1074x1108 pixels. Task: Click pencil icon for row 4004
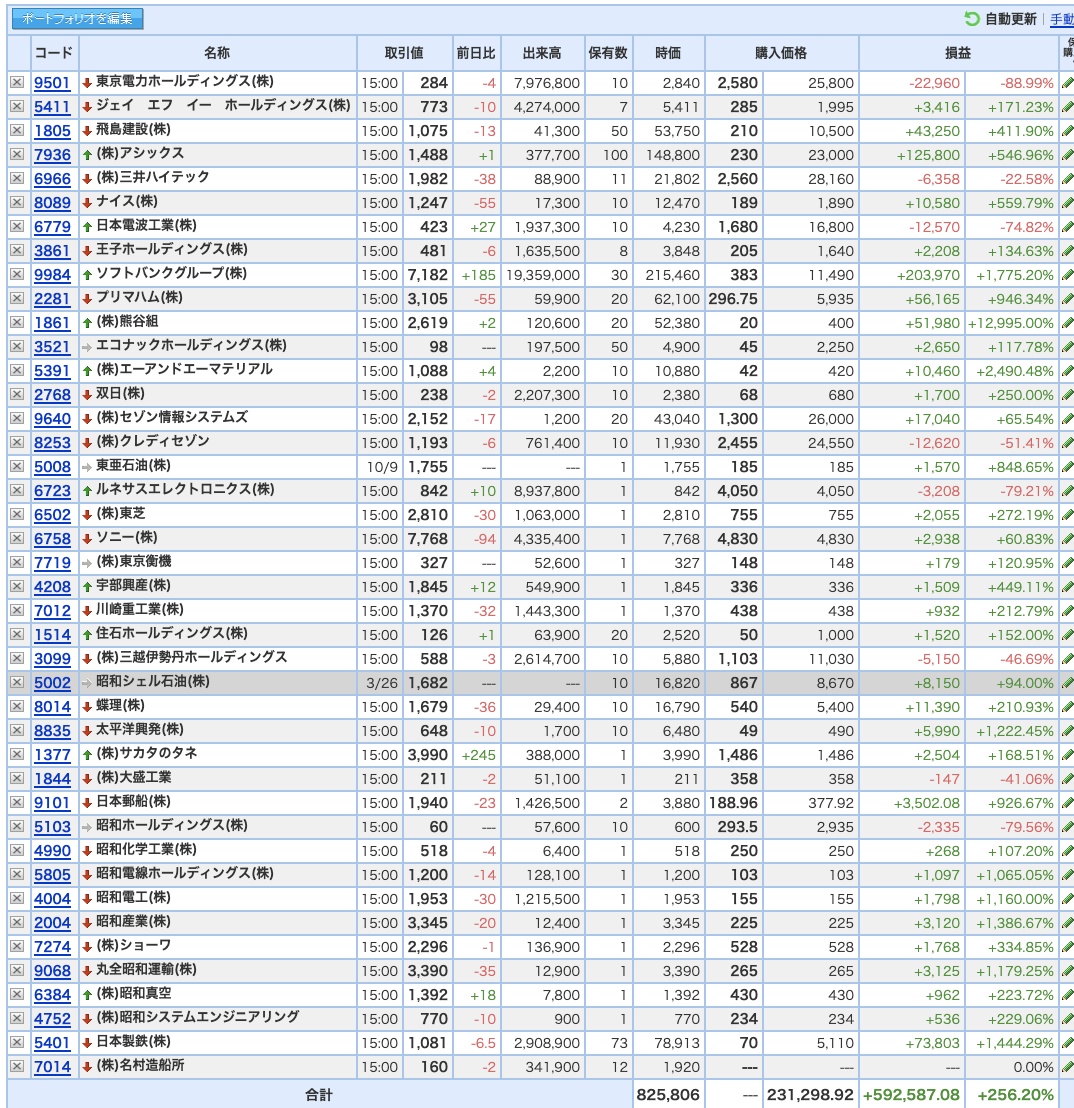[1067, 899]
